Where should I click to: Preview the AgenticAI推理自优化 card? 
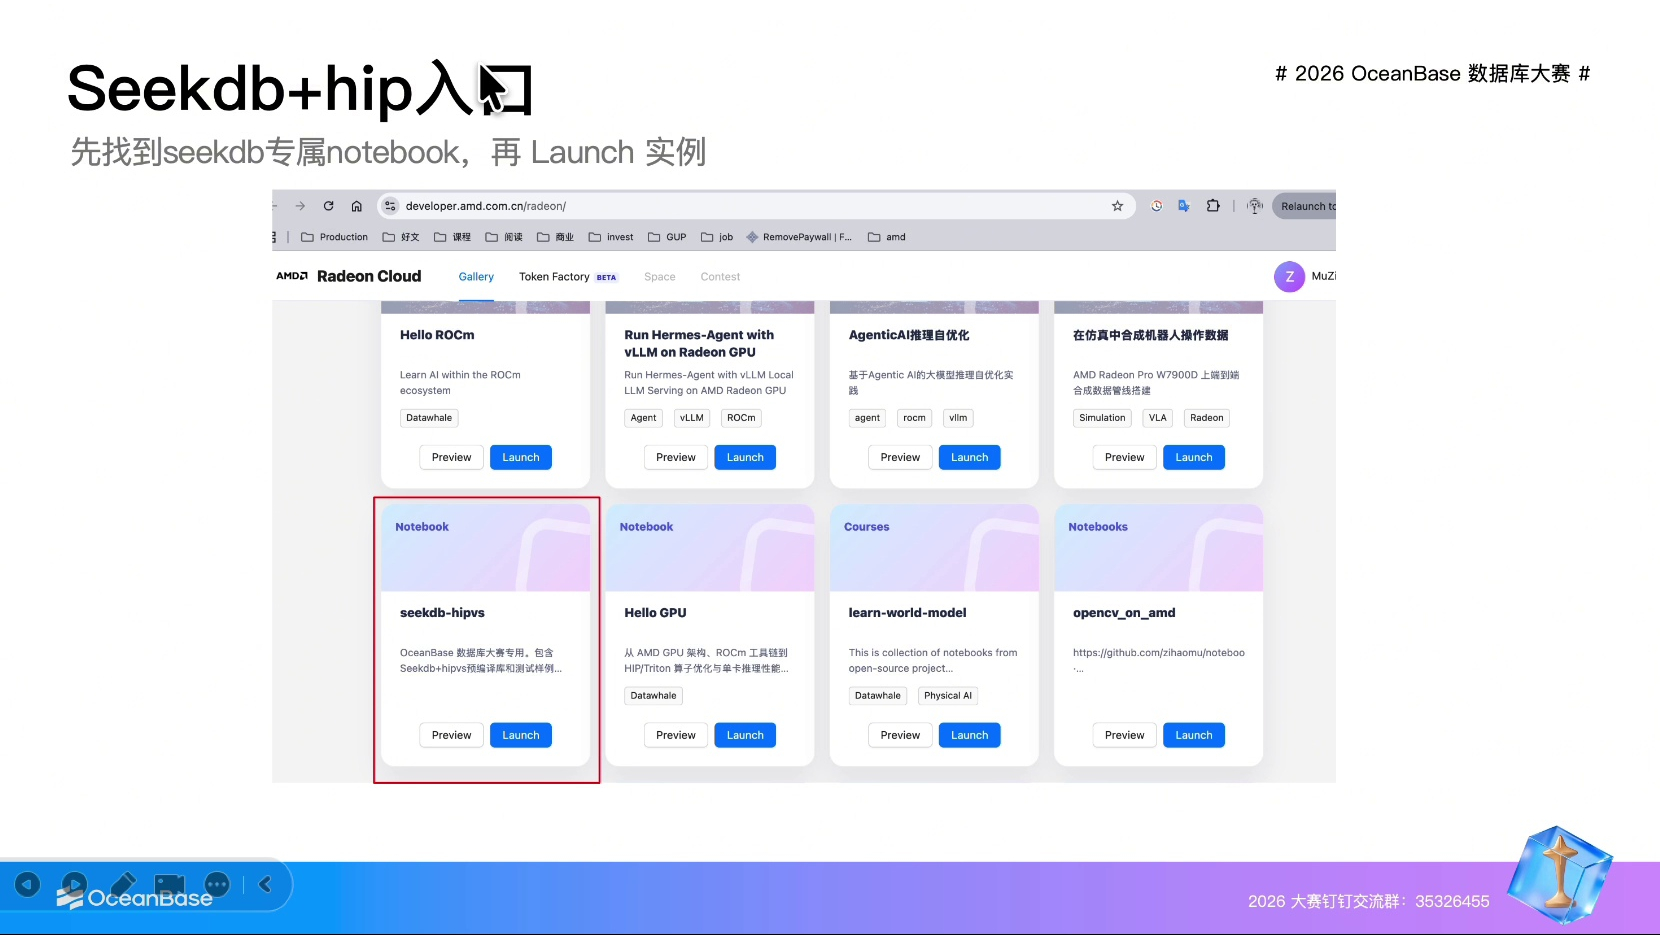pyautogui.click(x=900, y=457)
